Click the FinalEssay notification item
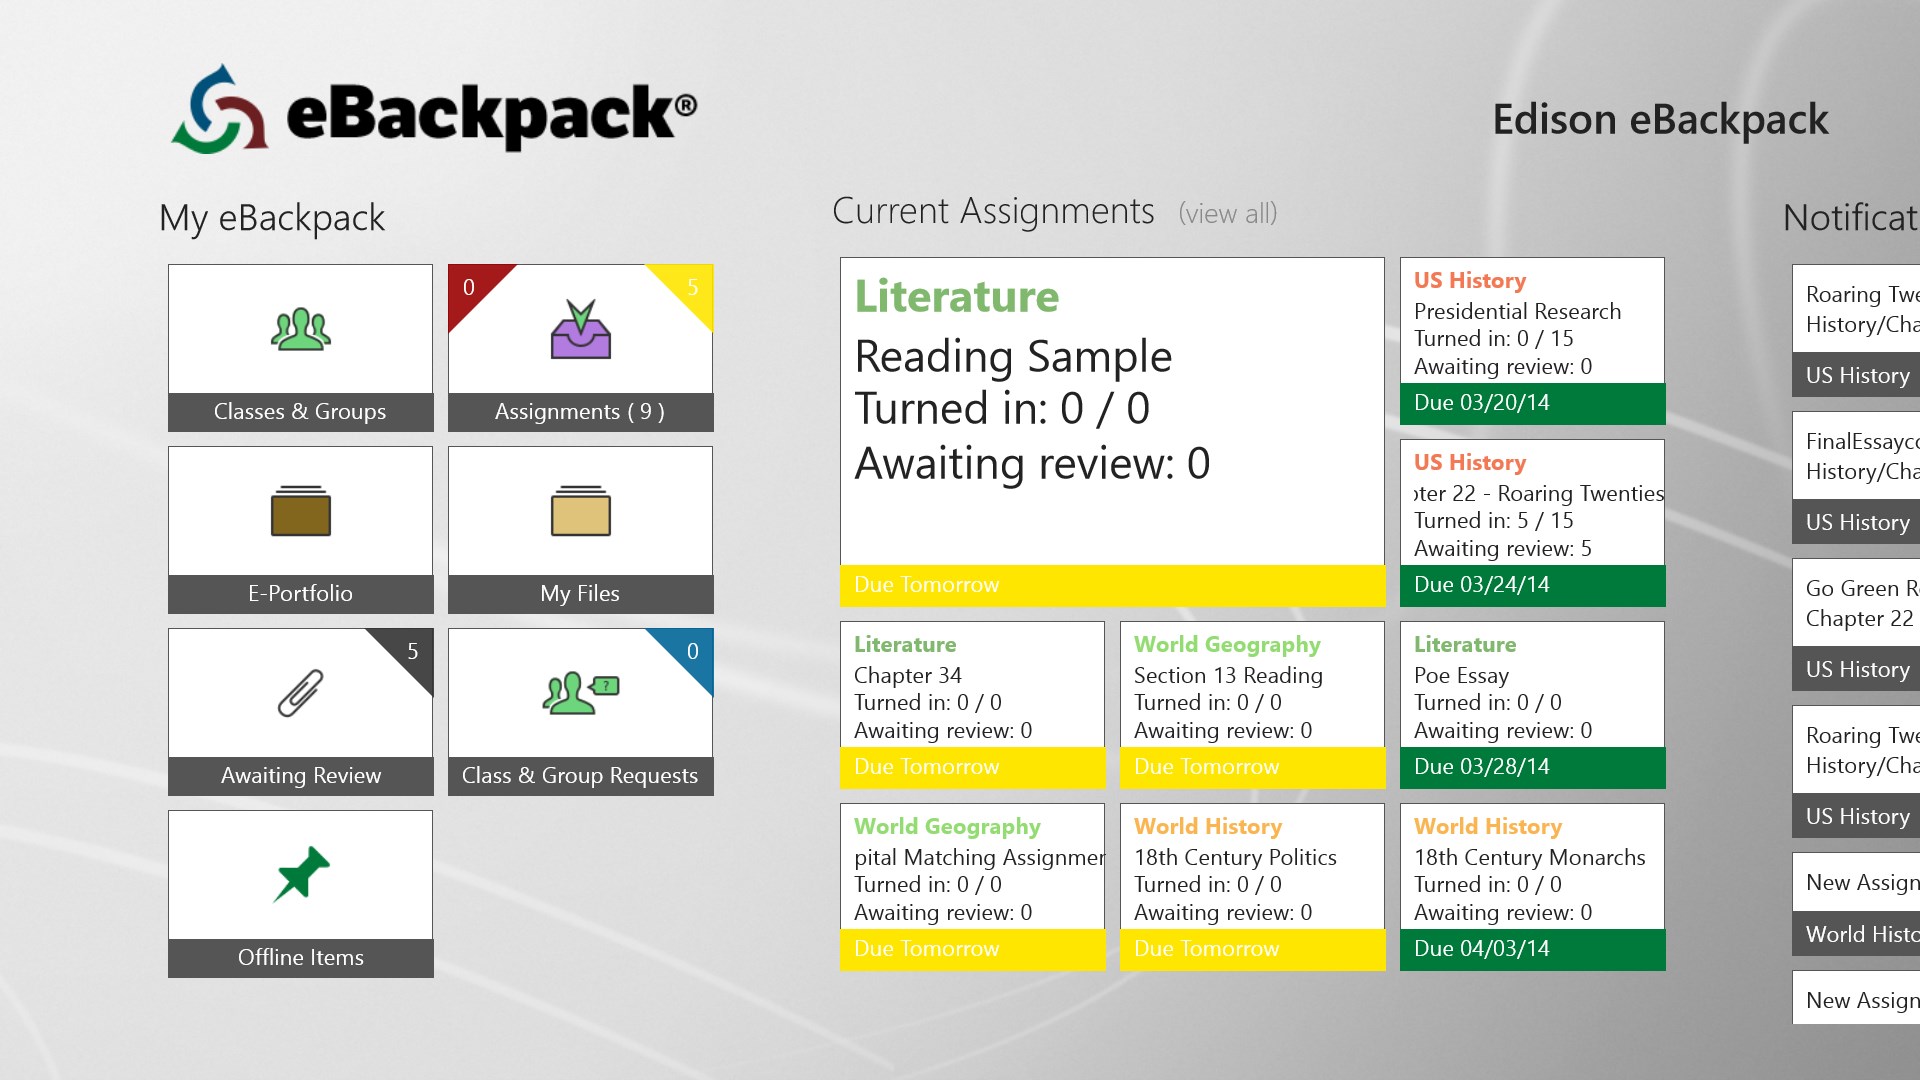This screenshot has width=1920, height=1080. [x=1856, y=456]
